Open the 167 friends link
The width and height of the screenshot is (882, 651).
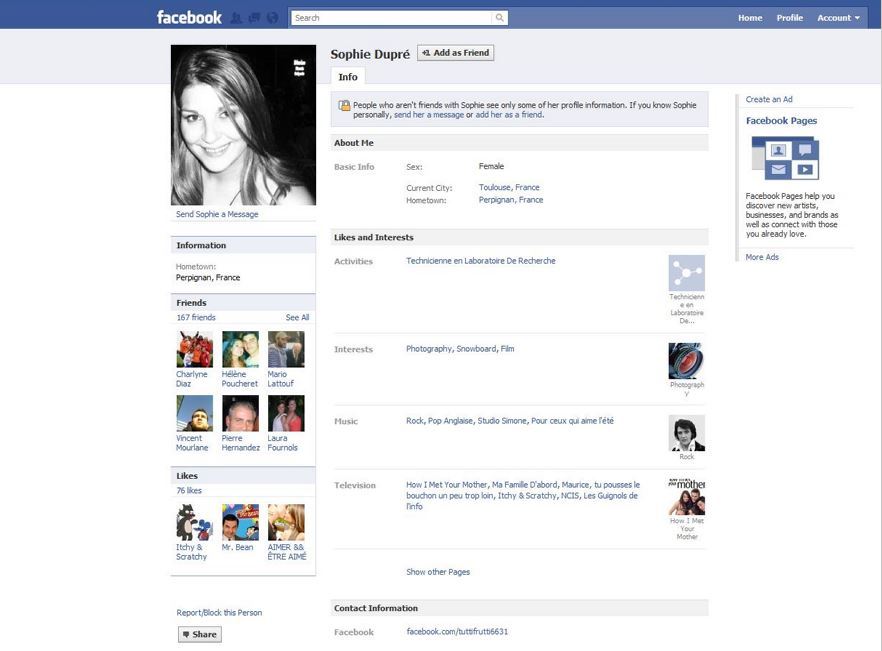pos(196,317)
